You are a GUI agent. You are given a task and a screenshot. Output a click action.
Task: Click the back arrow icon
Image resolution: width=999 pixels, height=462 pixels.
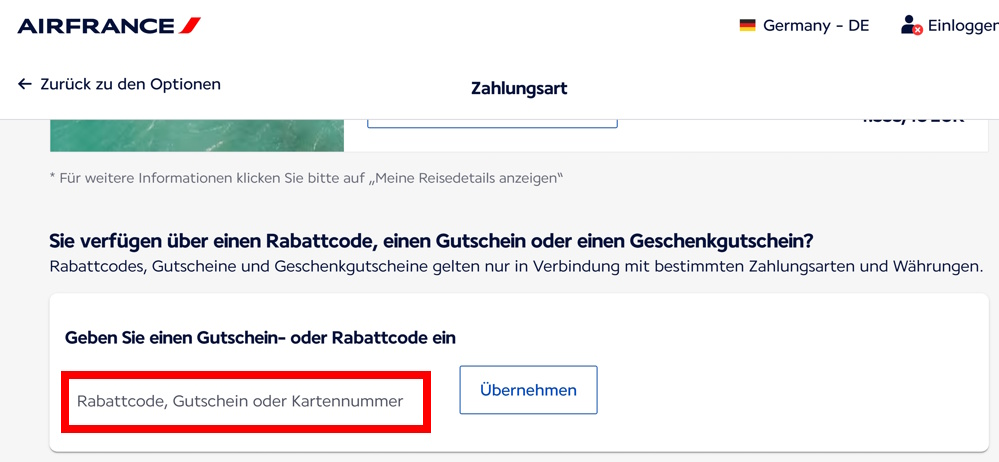25,84
